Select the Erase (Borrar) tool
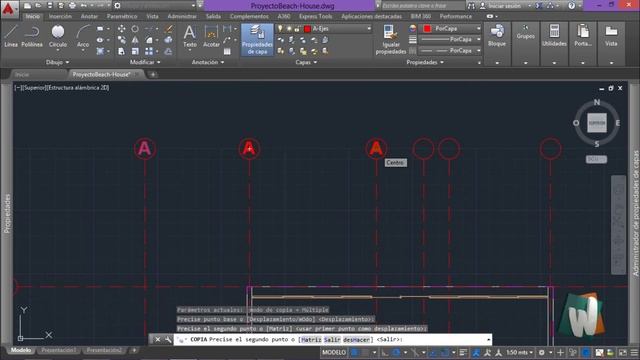 click(x=169, y=29)
